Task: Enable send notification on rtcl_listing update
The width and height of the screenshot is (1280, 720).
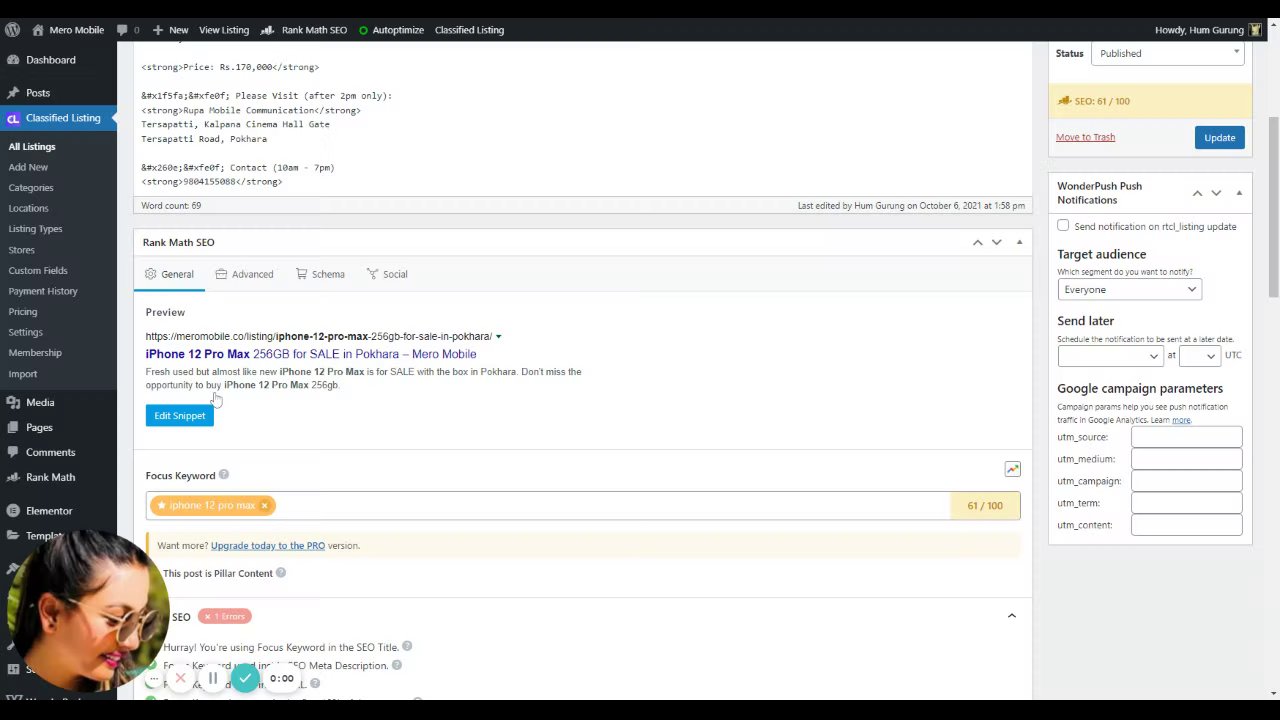Action: 1063,226
